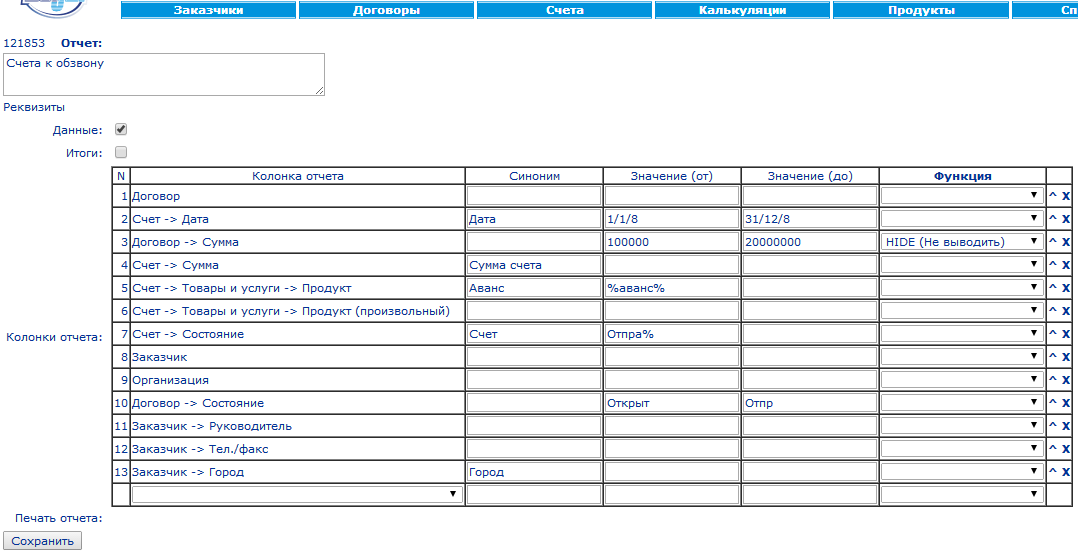The image size is (1078, 553).
Task: Open Функция dropdown for Счет -> Сумма
Action: (962, 265)
